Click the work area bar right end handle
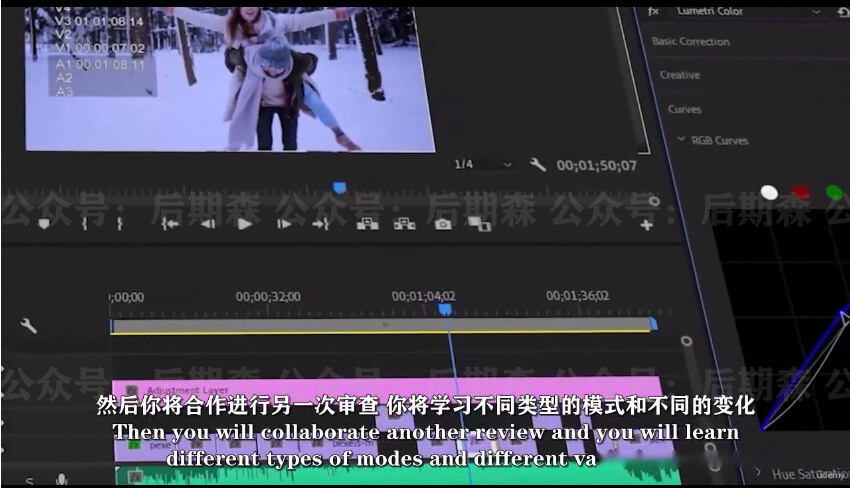 654,324
